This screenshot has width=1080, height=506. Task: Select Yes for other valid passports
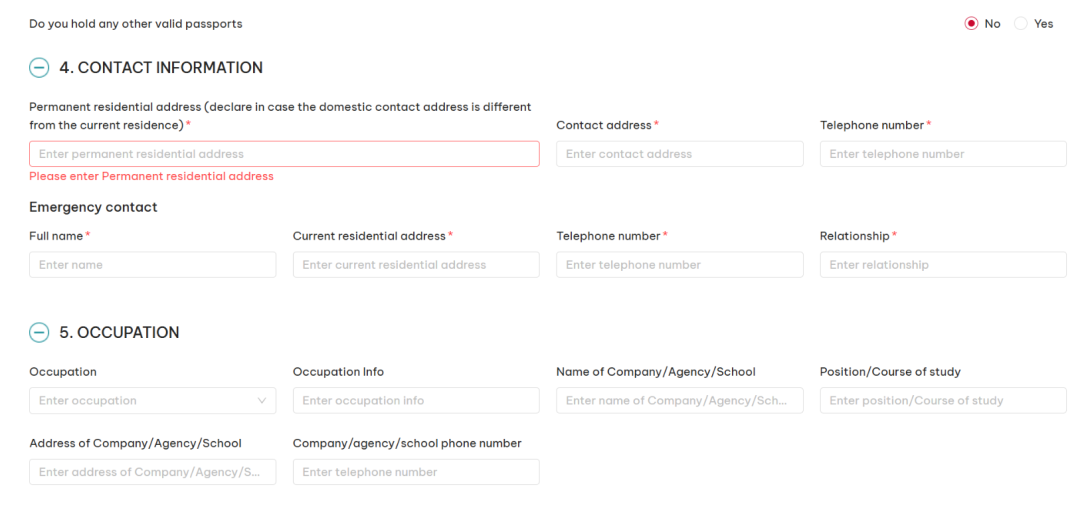click(1021, 24)
